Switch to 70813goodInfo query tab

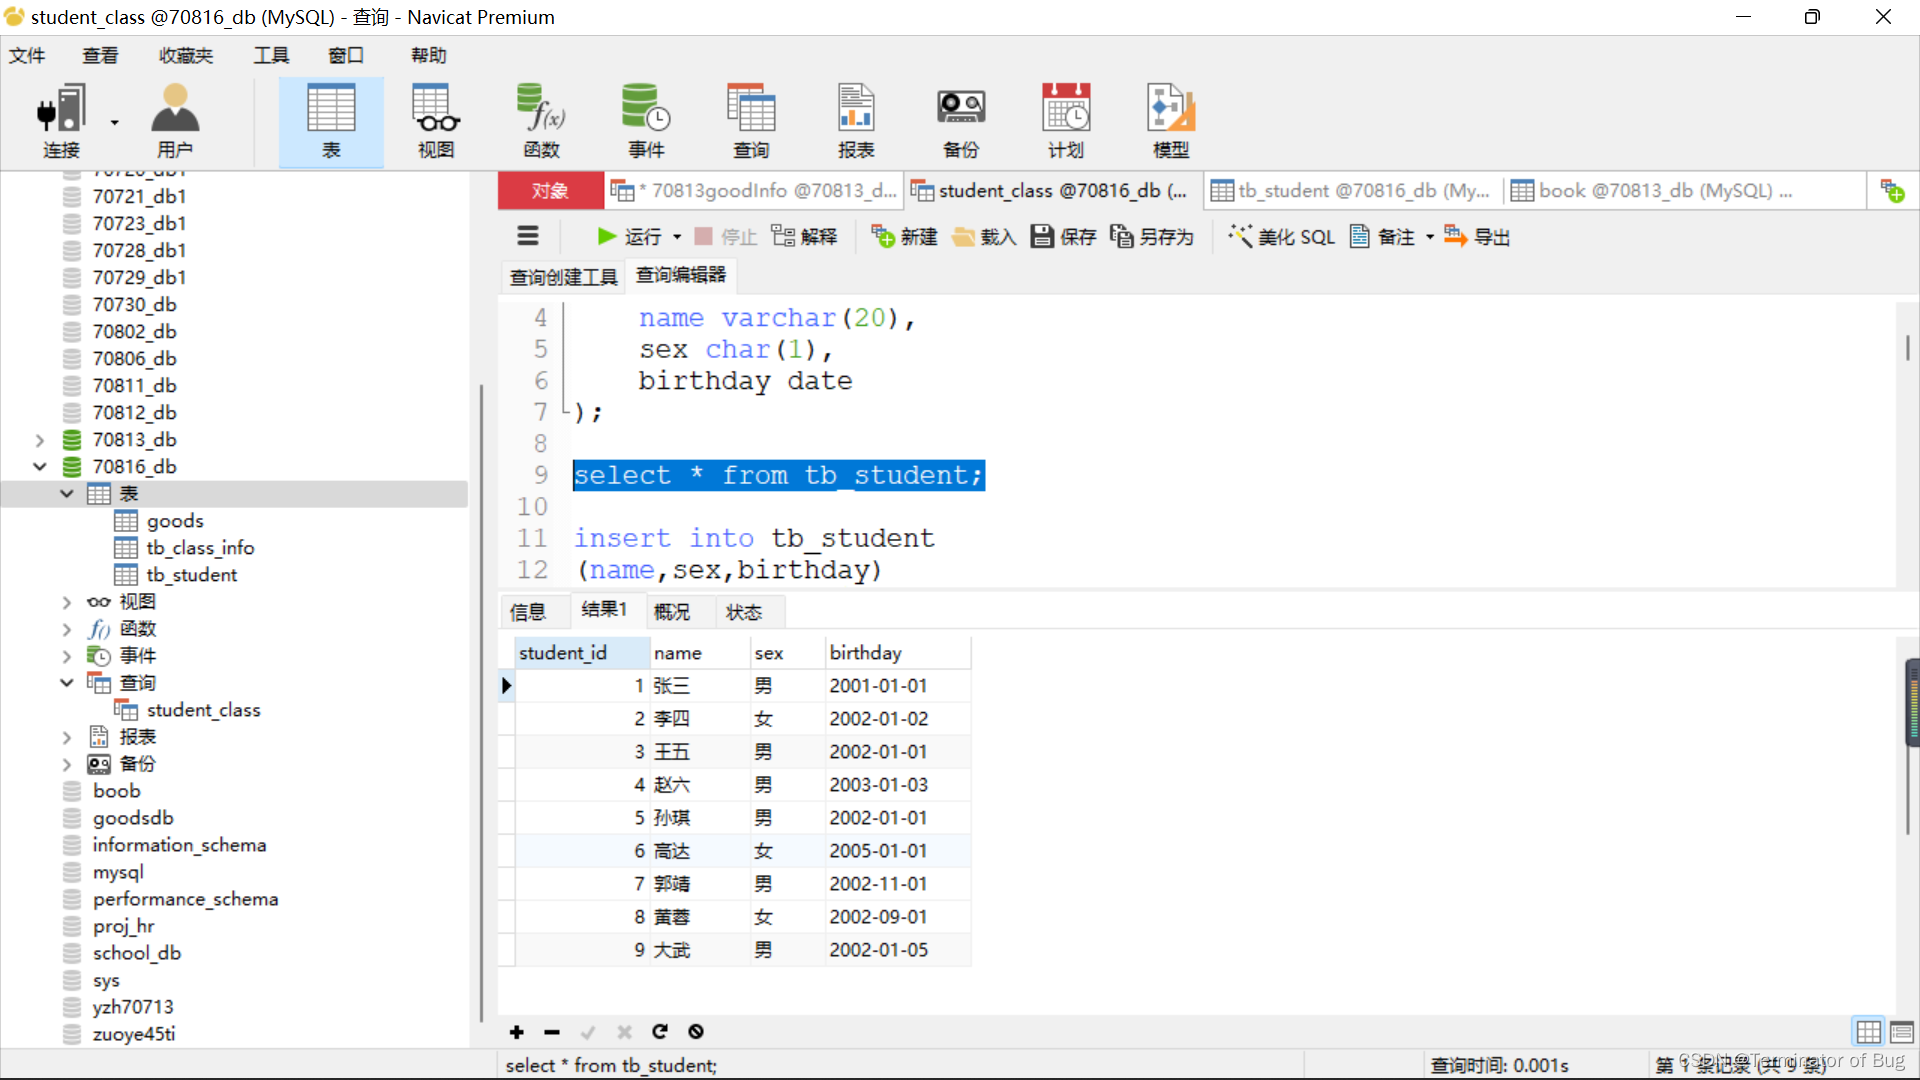[x=754, y=190]
